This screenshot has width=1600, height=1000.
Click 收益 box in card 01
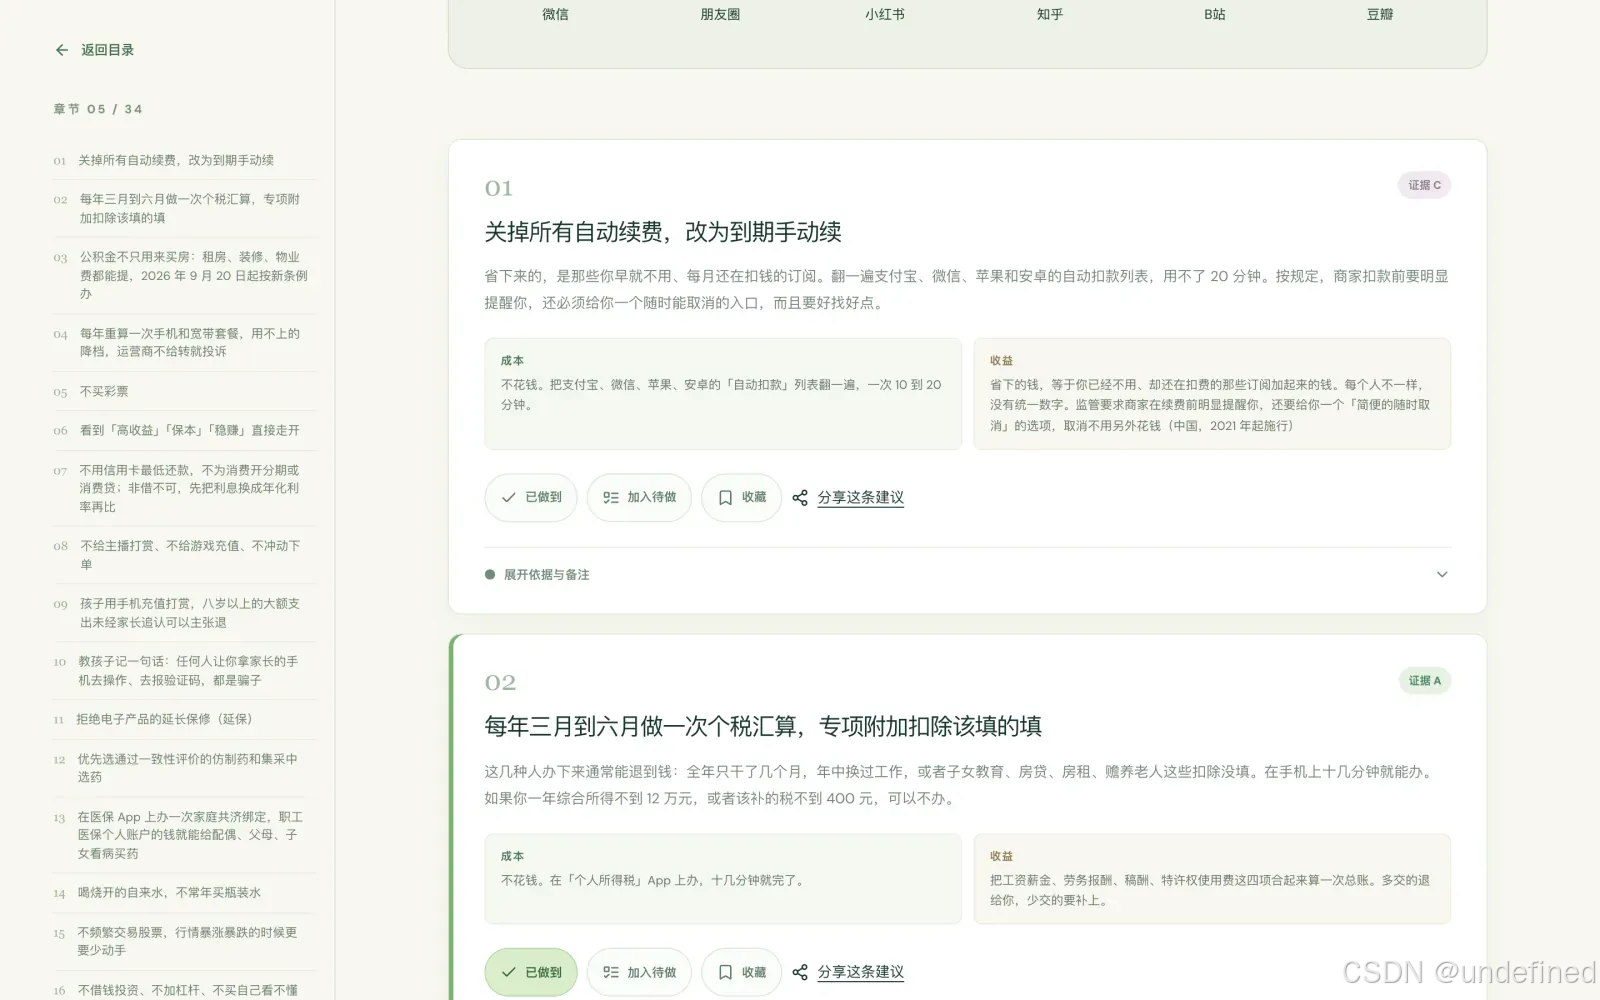click(x=1212, y=394)
